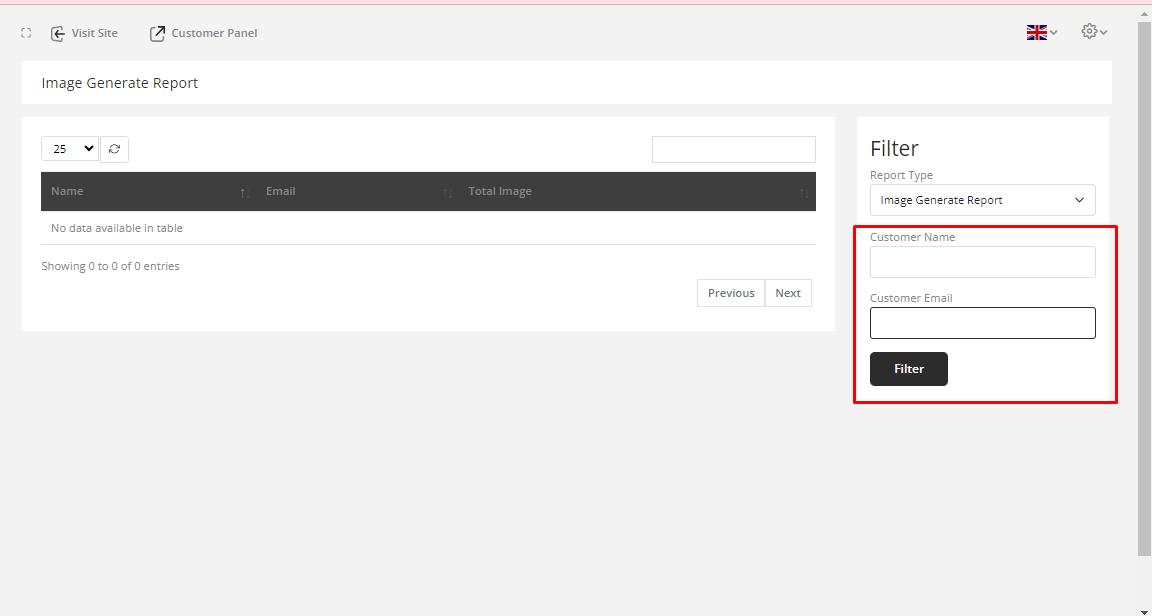The width and height of the screenshot is (1152, 616).
Task: Open the Customer Panel link
Action: coord(214,33)
